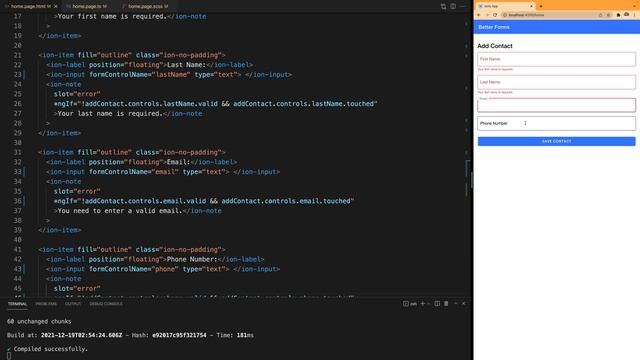Open the DEBUG CONSOLE panel tab
The height and width of the screenshot is (360, 640).
(x=106, y=304)
